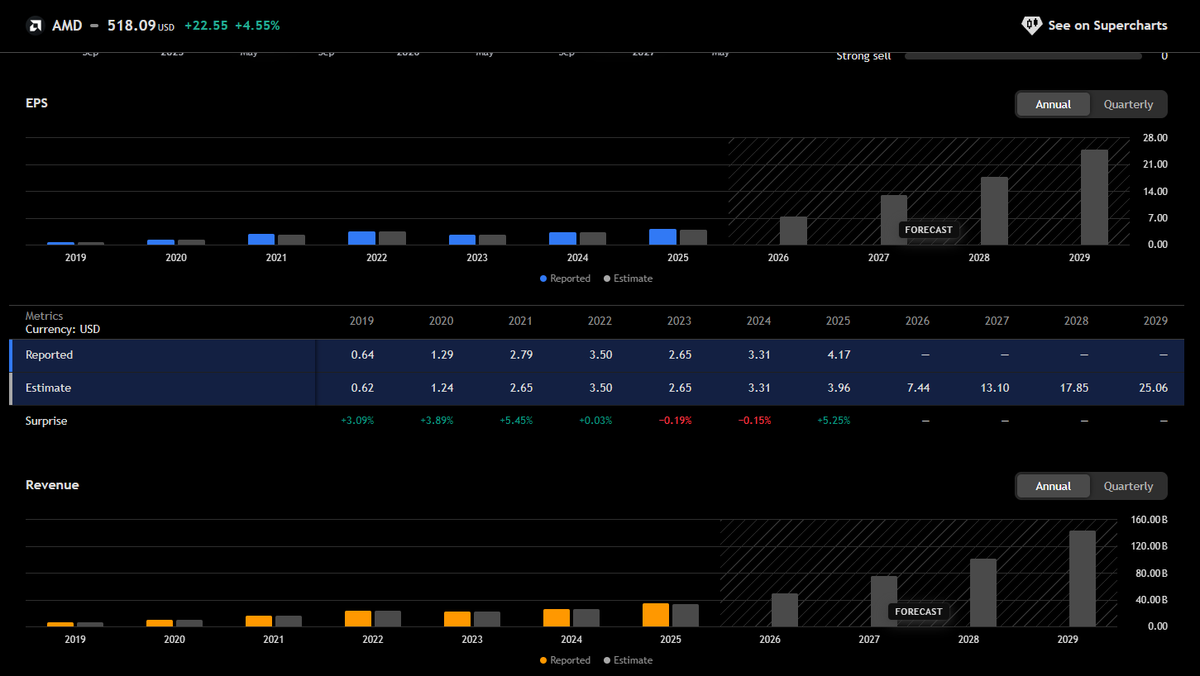1200x676 pixels.
Task: Click the 2022 reported Revenue orange bar
Action: (x=357, y=619)
